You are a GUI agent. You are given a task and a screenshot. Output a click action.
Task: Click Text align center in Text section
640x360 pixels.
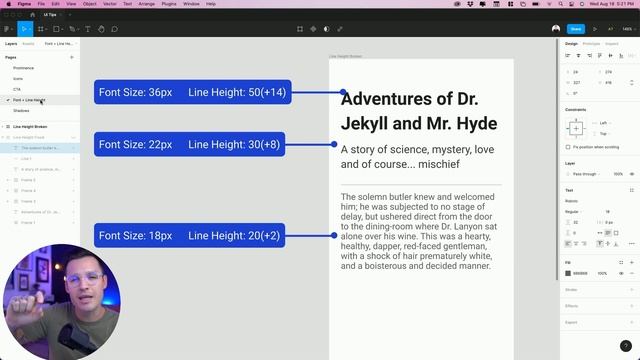pos(576,244)
